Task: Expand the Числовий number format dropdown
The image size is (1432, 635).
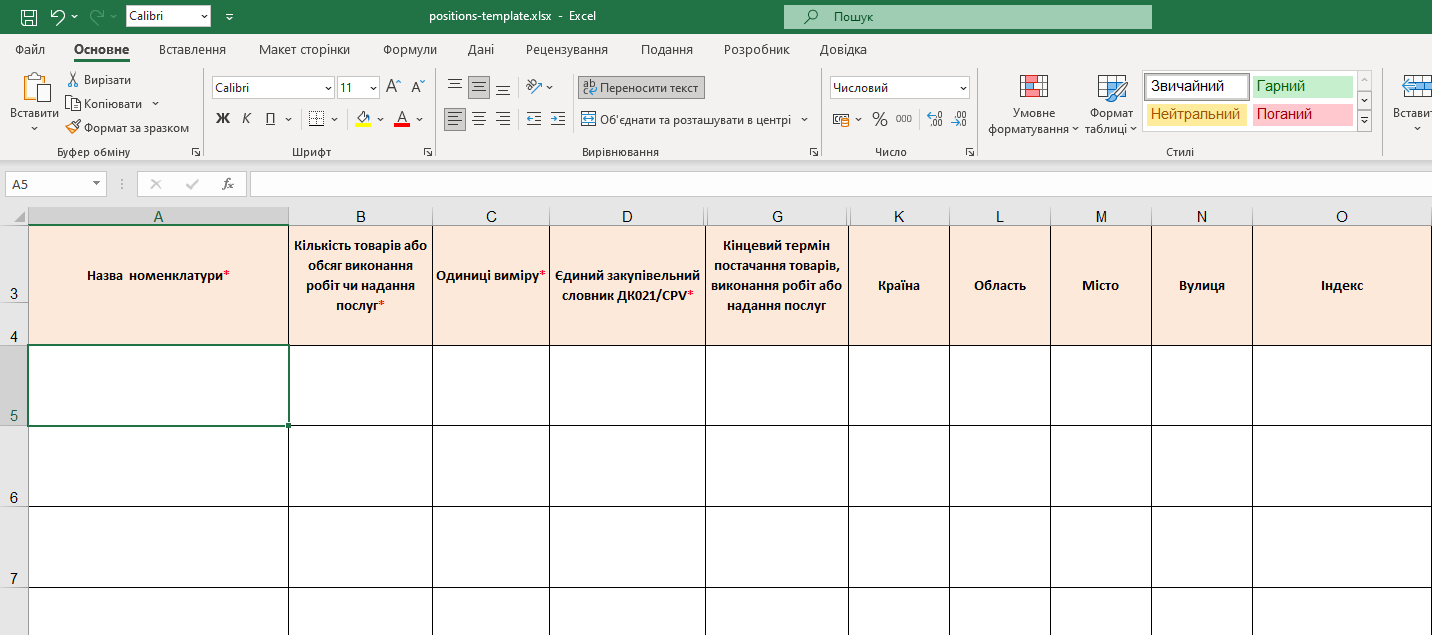Action: coord(962,88)
